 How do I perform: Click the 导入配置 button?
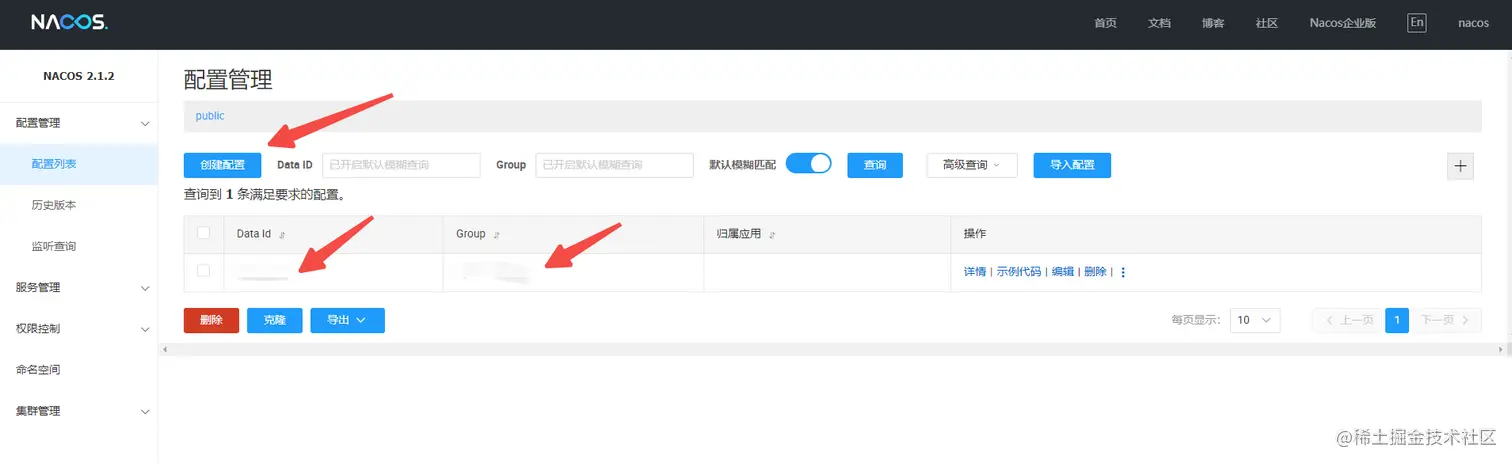coord(1072,165)
